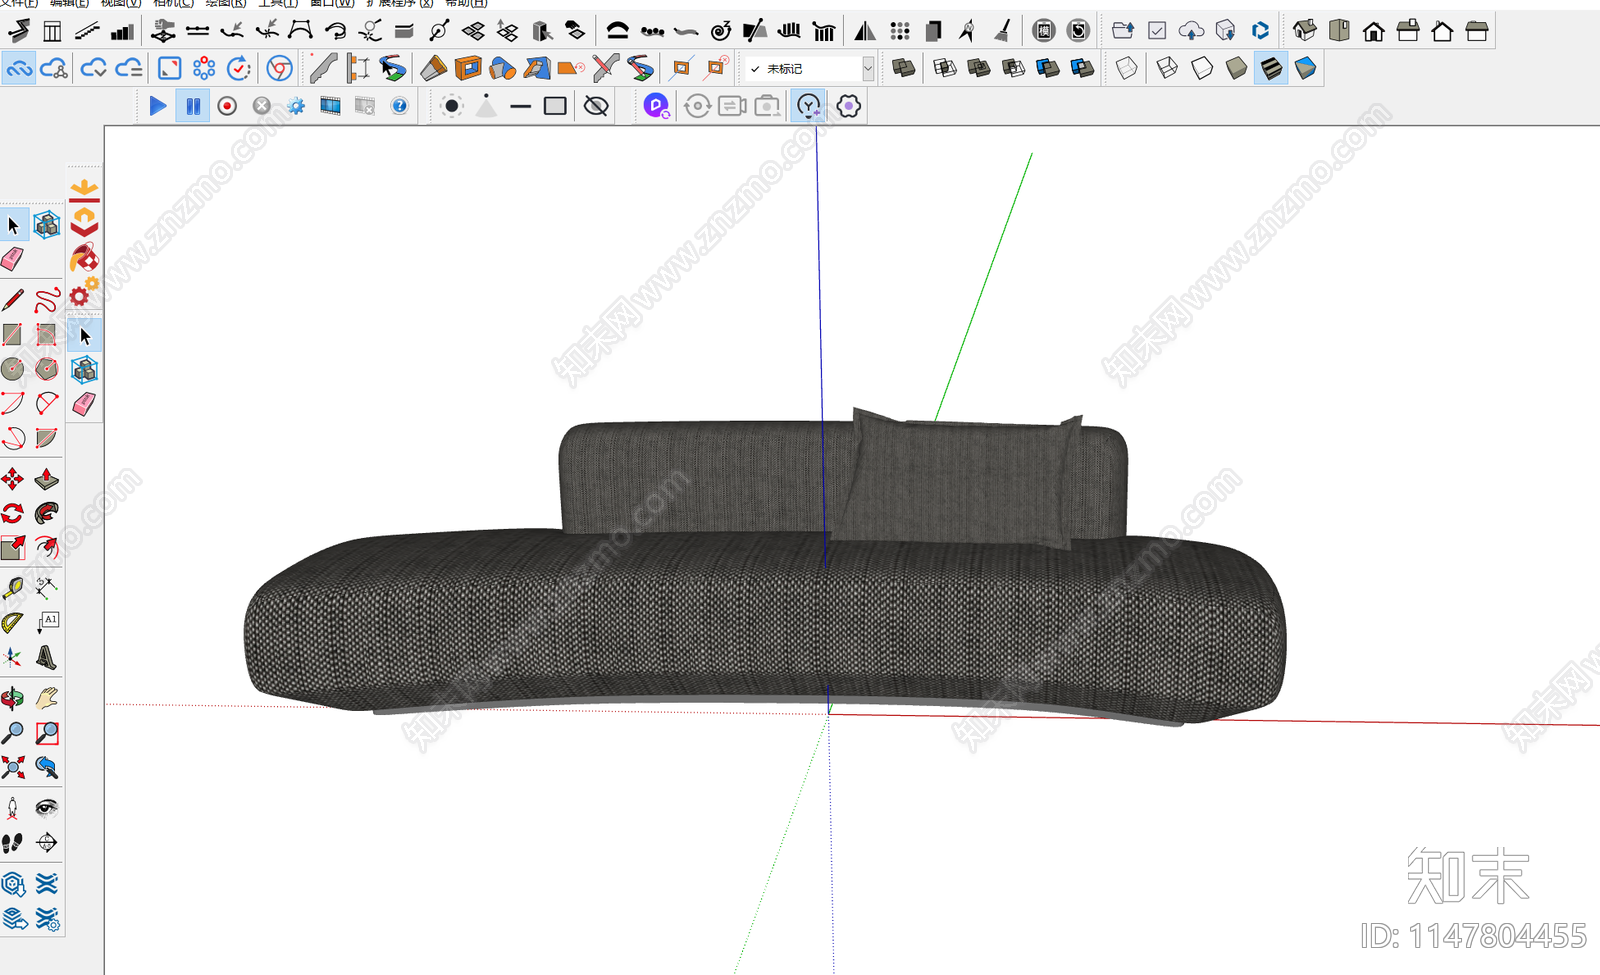Select the Rectangle tool
This screenshot has height=975, width=1600.
(13, 334)
